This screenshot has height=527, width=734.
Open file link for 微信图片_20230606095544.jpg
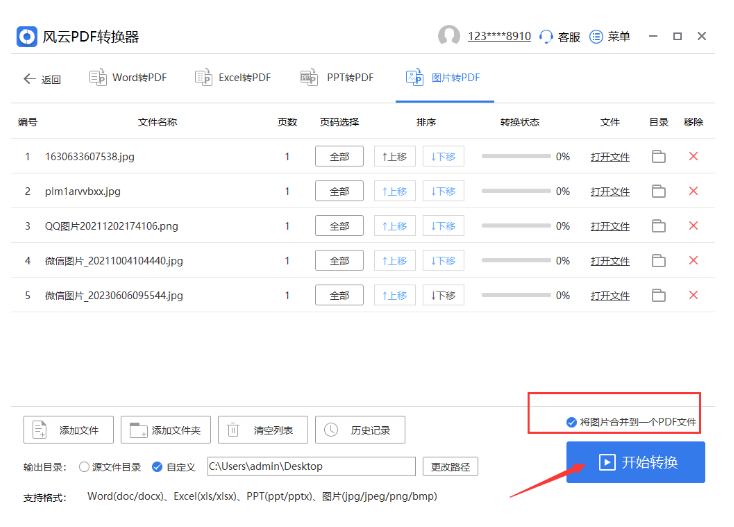(x=610, y=296)
